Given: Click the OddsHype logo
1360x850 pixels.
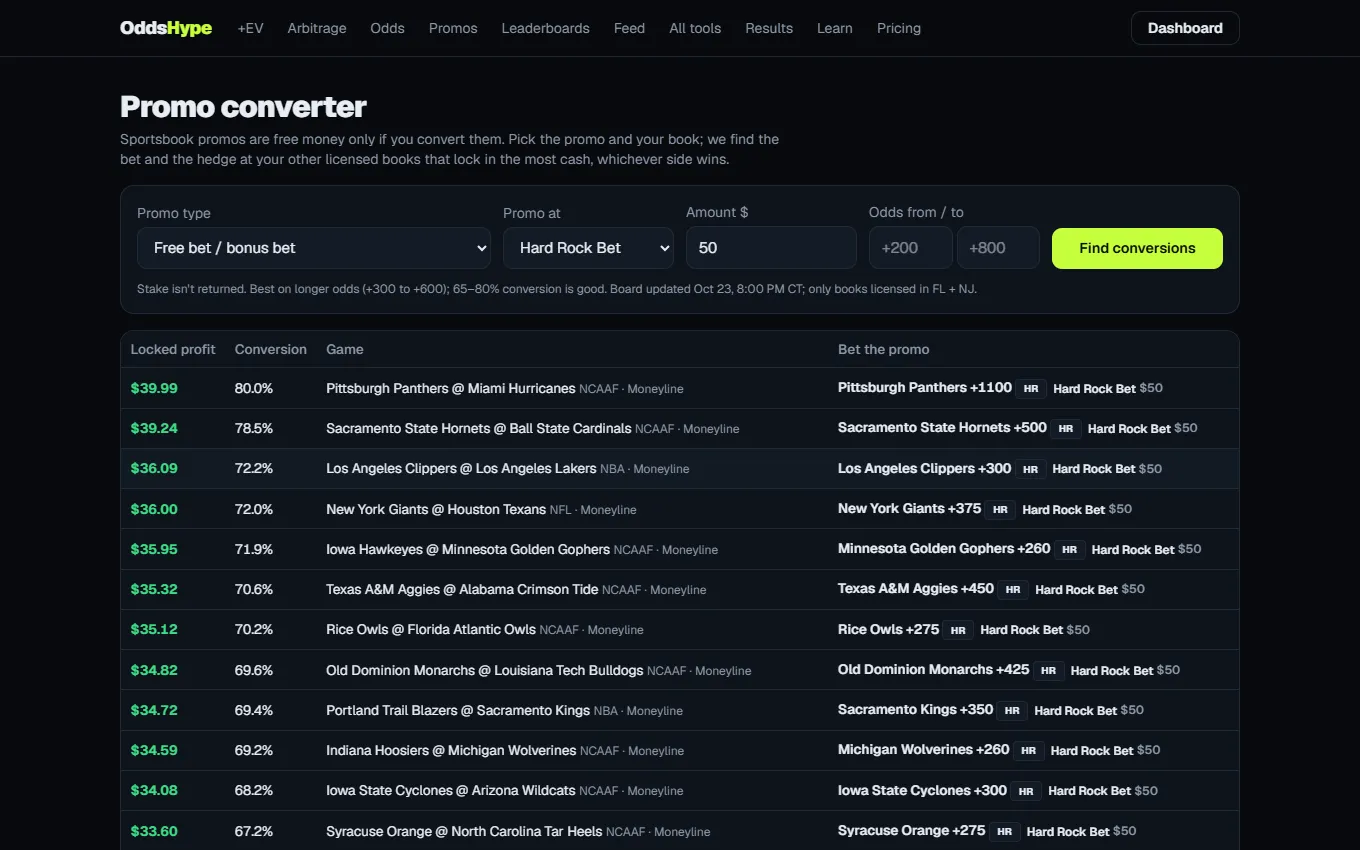Looking at the screenshot, I should point(166,28).
